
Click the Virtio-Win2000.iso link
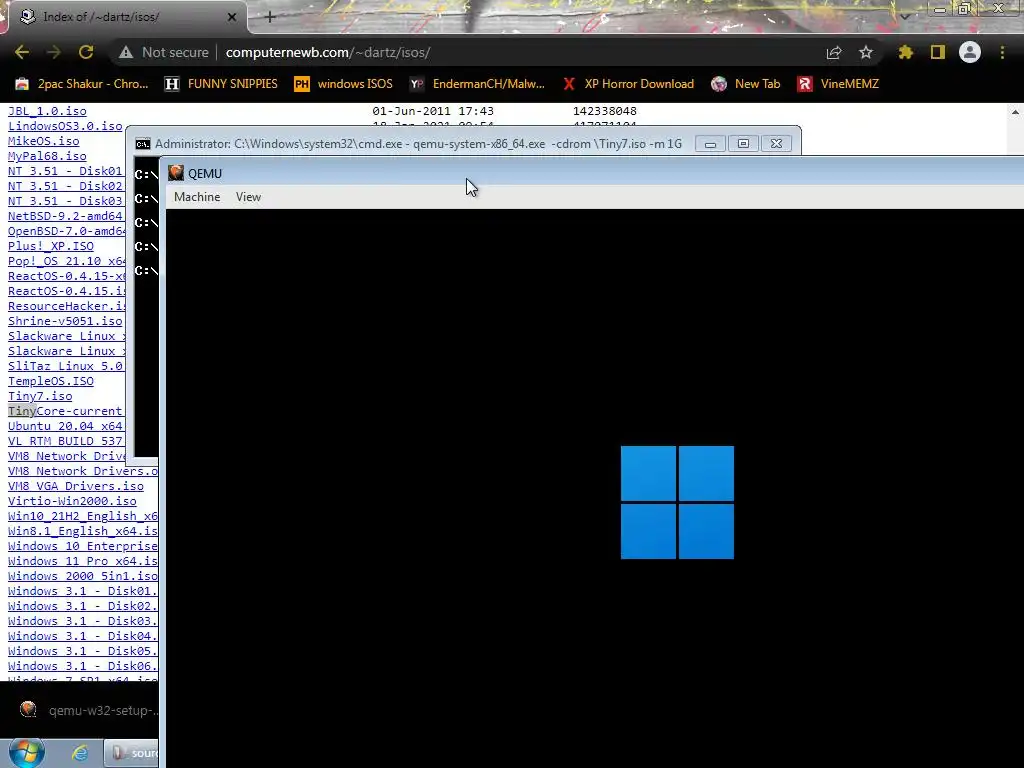click(x=72, y=501)
